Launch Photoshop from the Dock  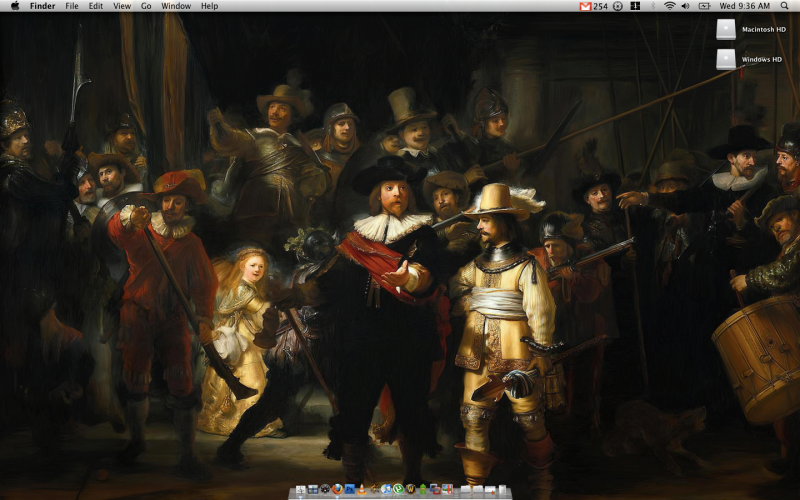[x=349, y=489]
